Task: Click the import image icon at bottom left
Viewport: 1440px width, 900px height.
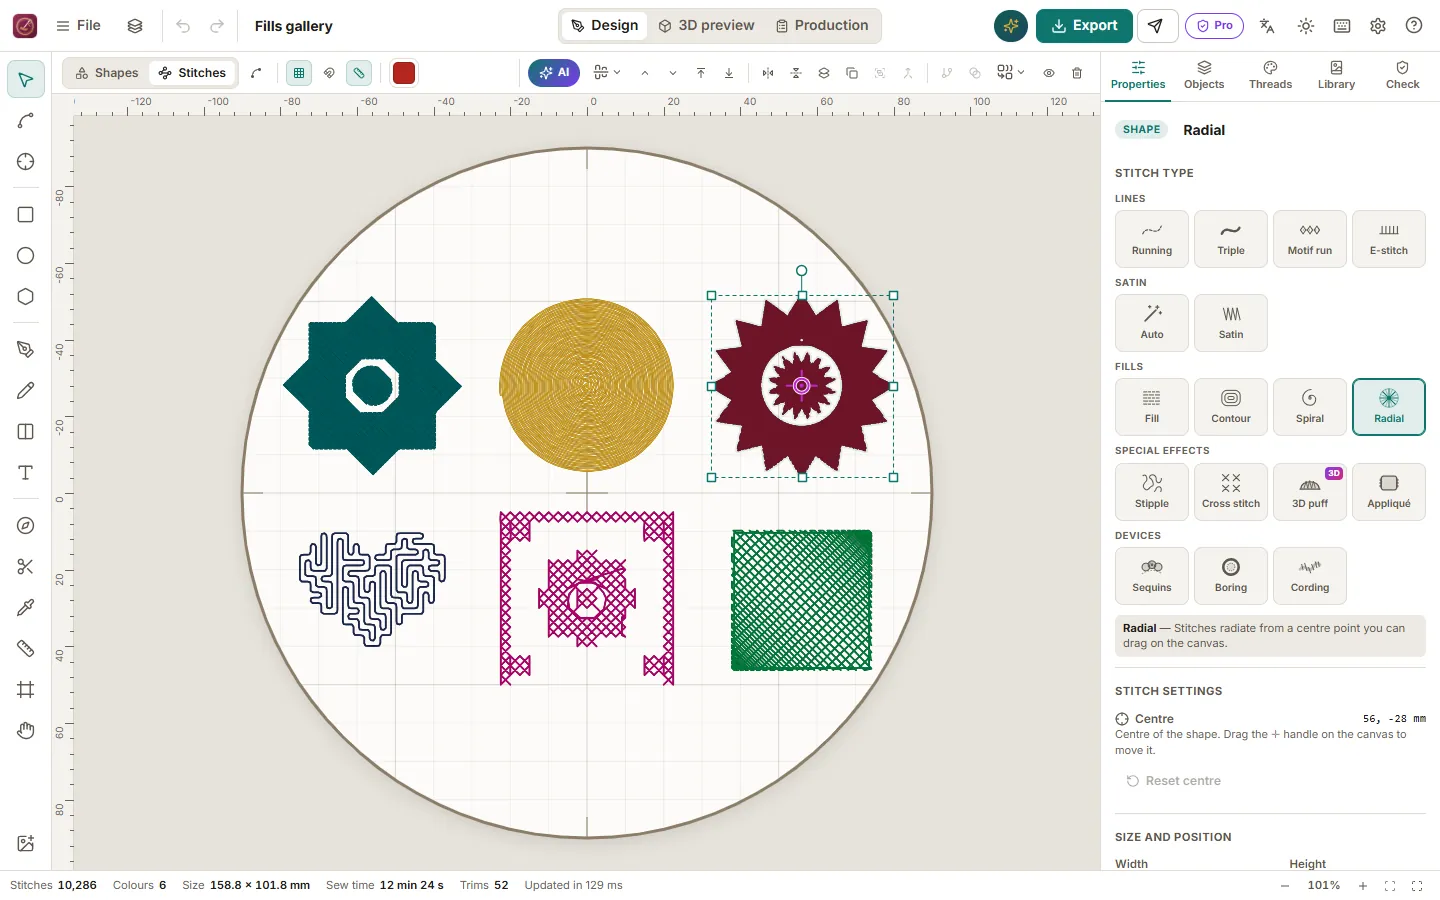Action: point(26,844)
